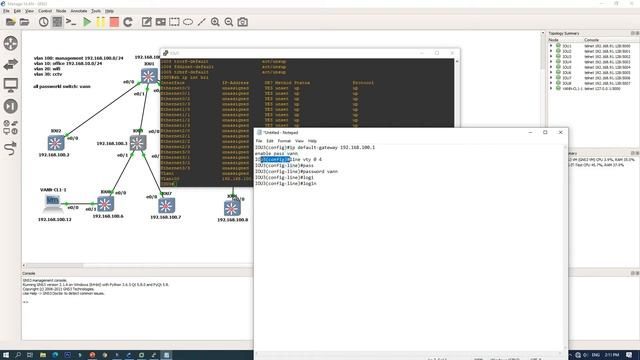Screen dimensions: 640x360
Task: Click the Console column header
Action: click(x=611, y=40)
